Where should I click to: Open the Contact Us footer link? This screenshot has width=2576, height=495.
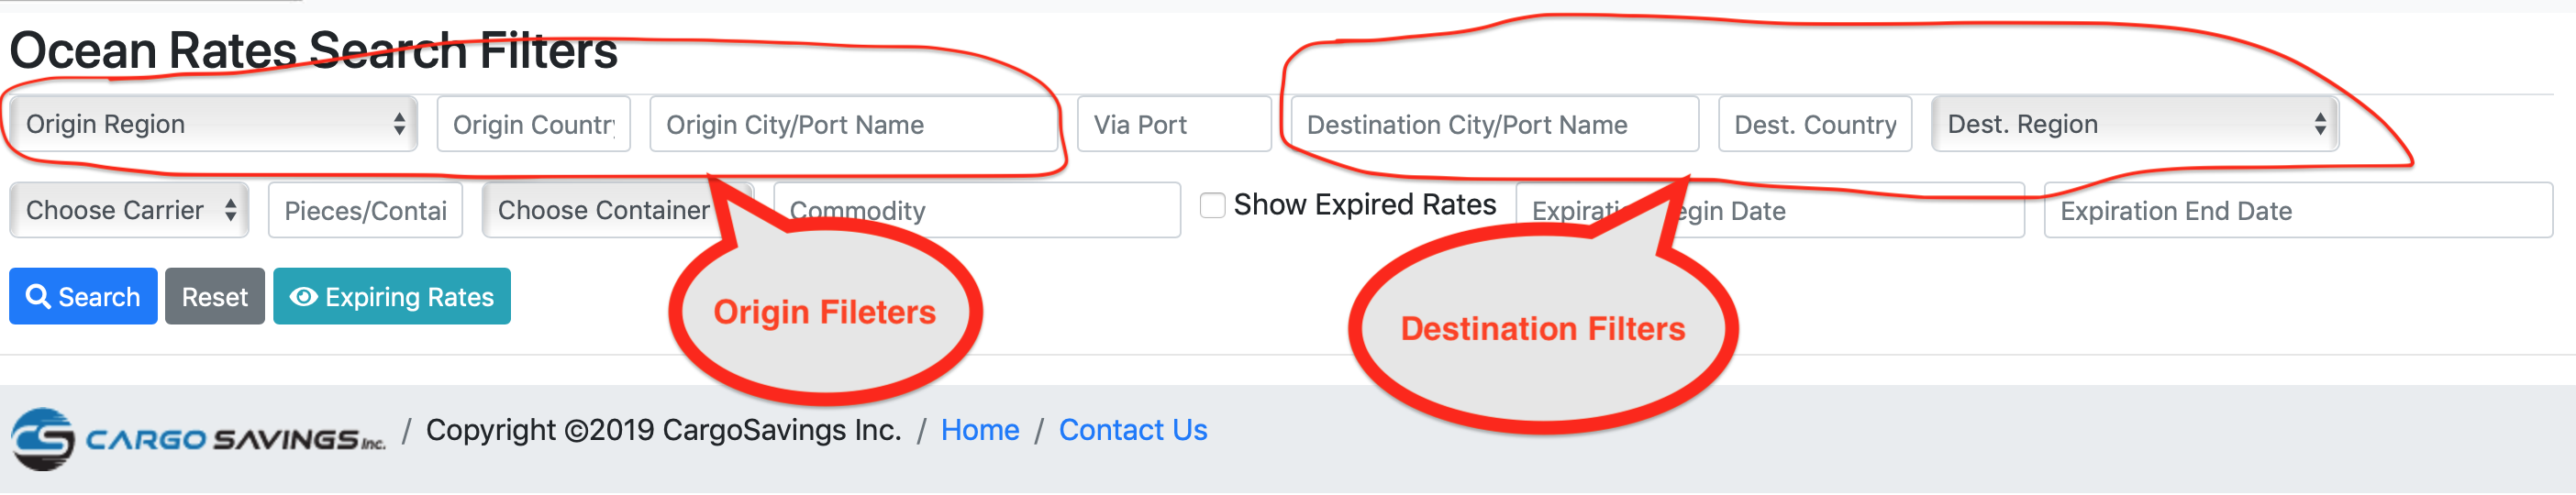point(1132,430)
